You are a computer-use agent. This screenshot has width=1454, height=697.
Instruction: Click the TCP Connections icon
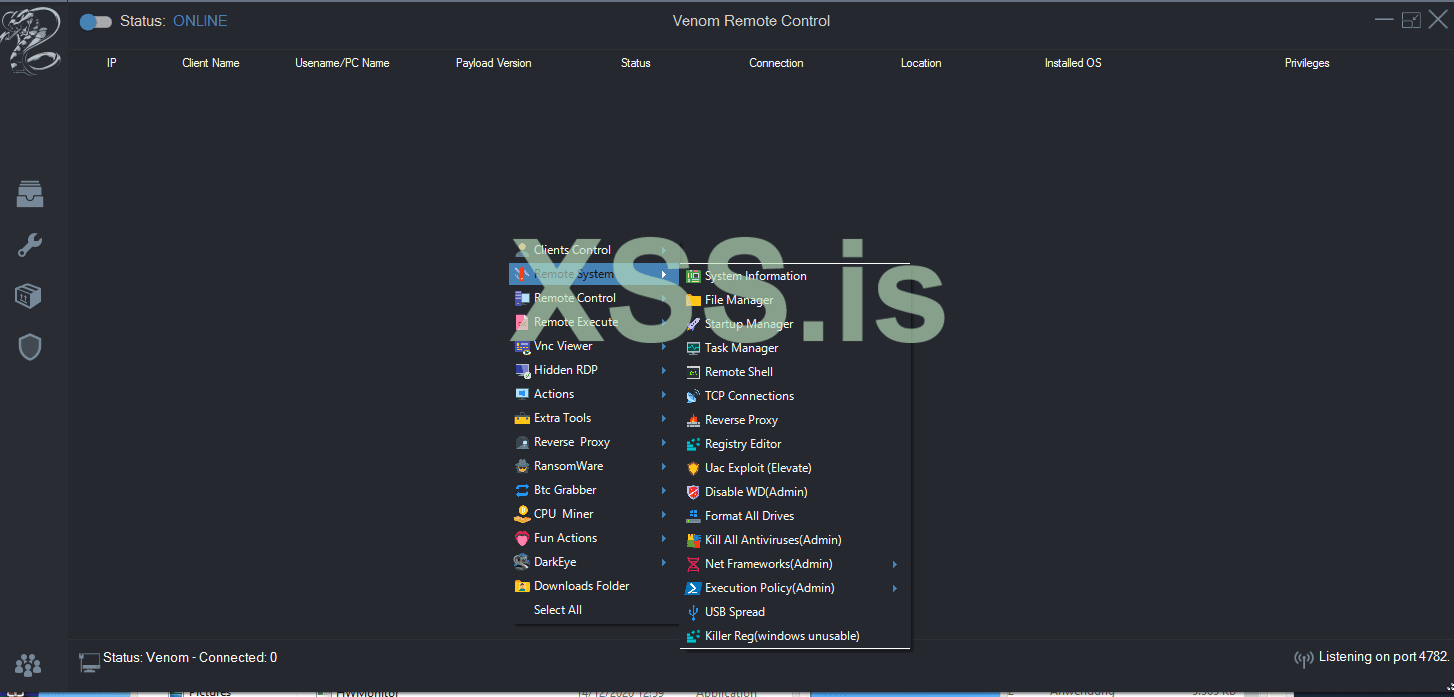click(x=694, y=396)
